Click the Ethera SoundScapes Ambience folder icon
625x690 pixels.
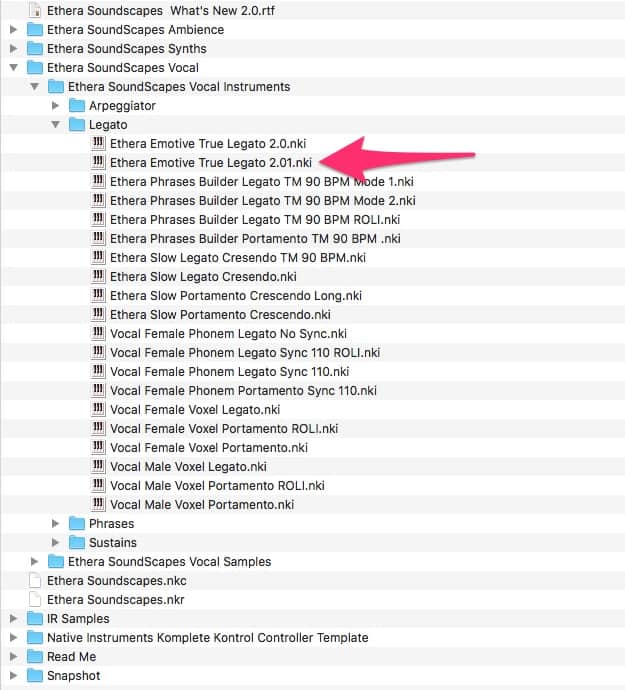click(35, 29)
